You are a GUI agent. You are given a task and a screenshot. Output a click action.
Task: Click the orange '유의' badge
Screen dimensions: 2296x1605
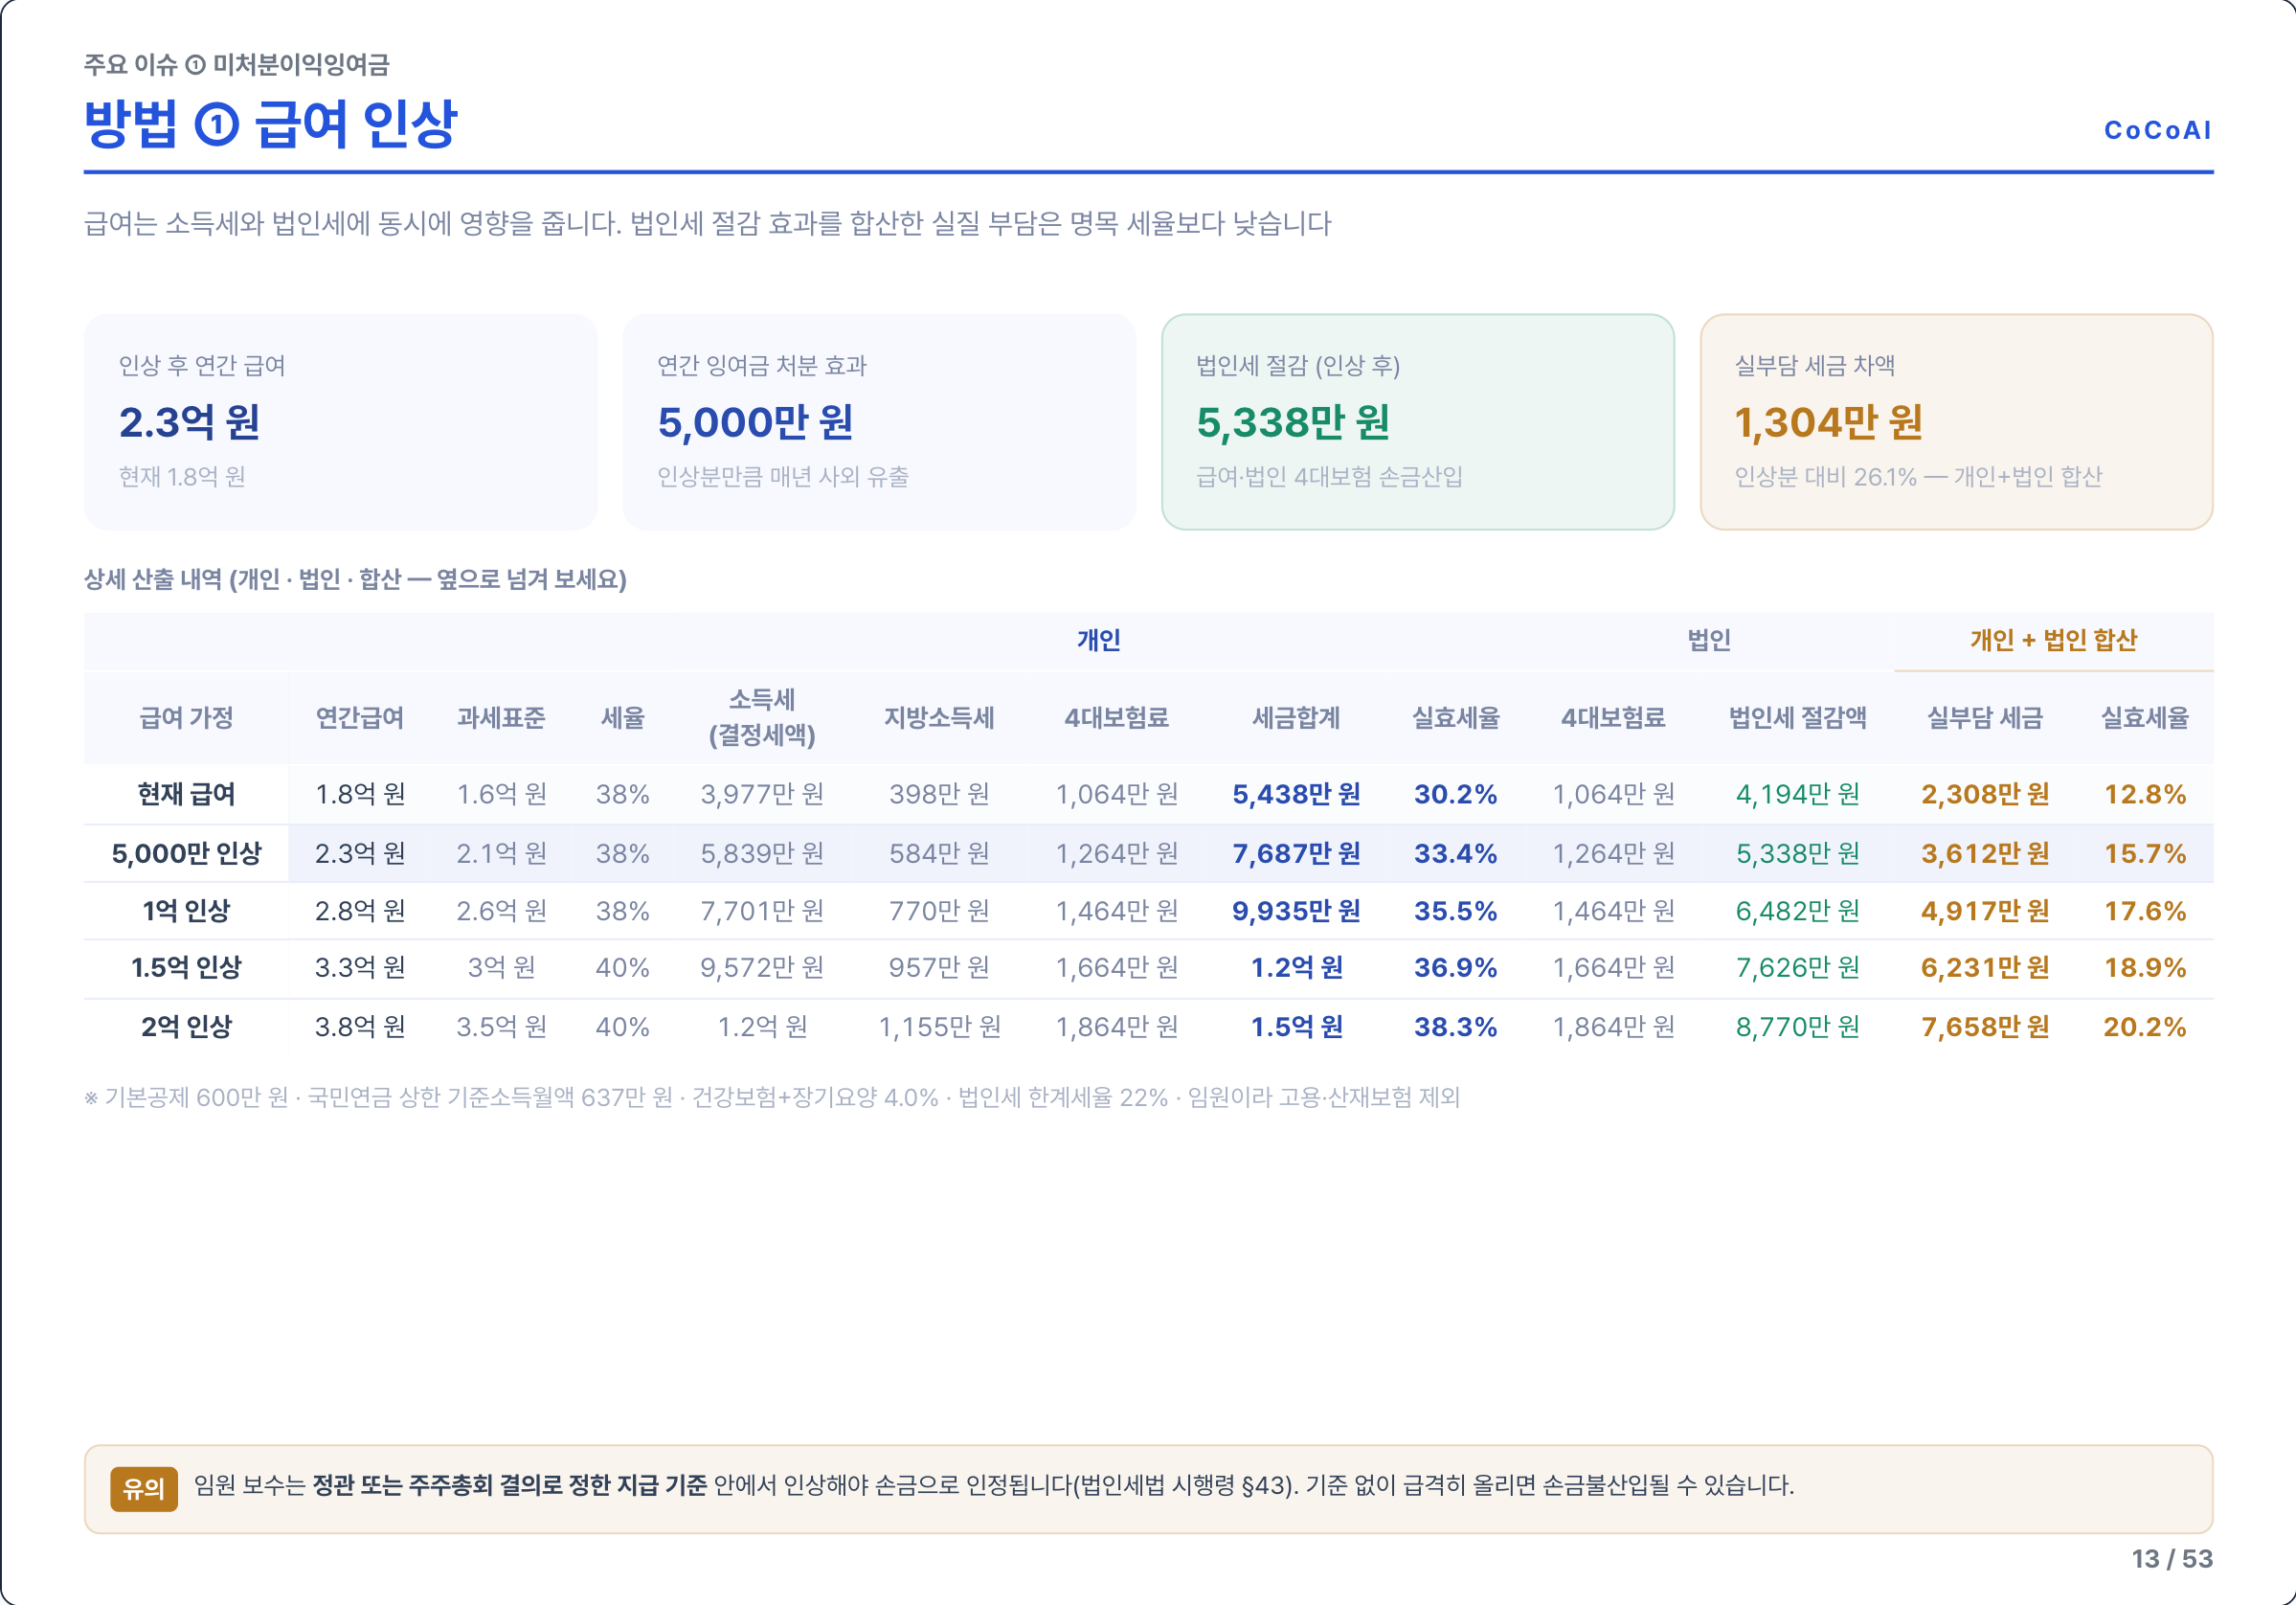pos(144,1489)
